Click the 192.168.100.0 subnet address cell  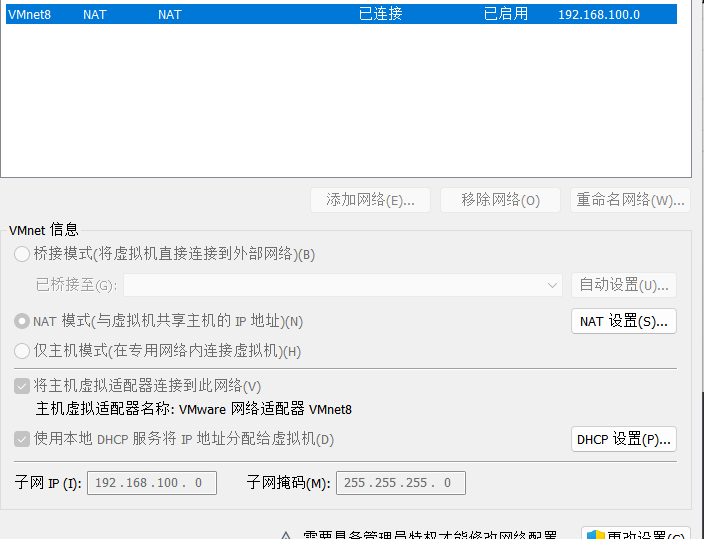pyautogui.click(x=599, y=15)
